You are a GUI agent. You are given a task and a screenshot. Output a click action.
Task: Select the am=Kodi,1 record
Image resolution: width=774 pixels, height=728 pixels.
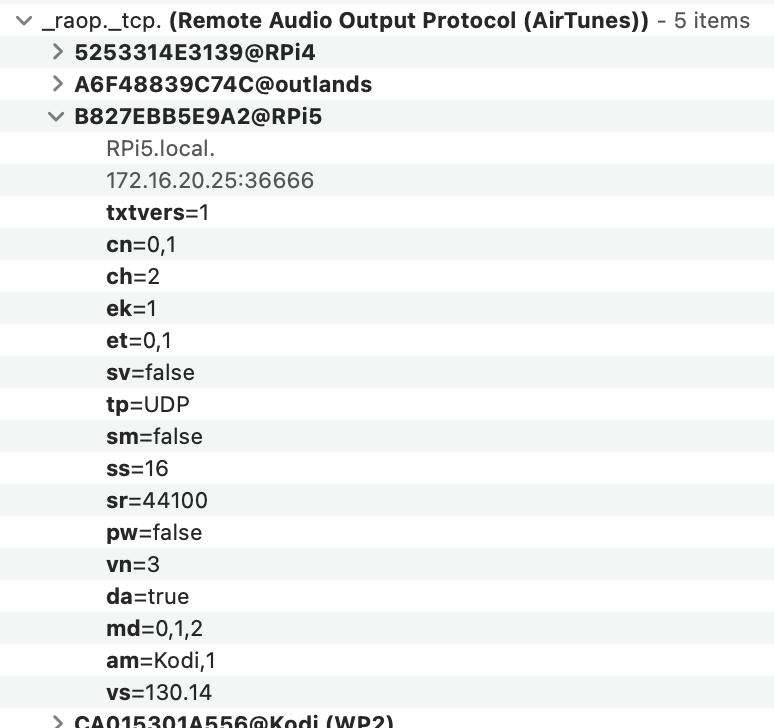coord(387,660)
